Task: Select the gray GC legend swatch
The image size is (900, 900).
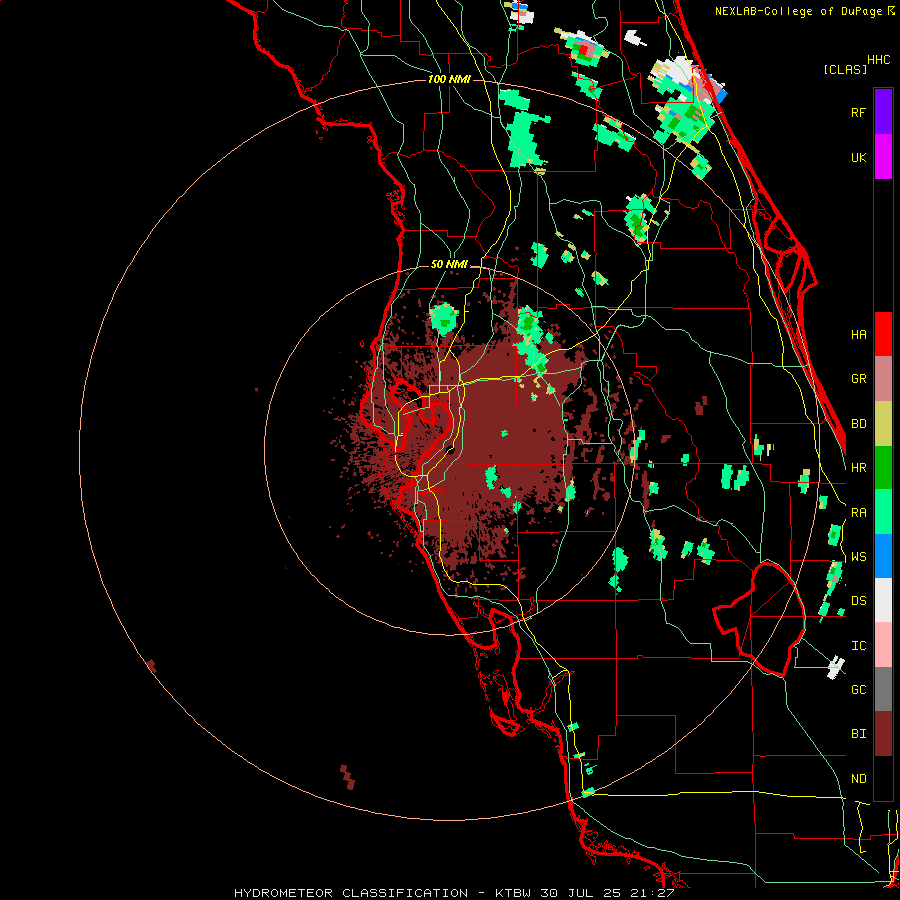Action: click(883, 689)
